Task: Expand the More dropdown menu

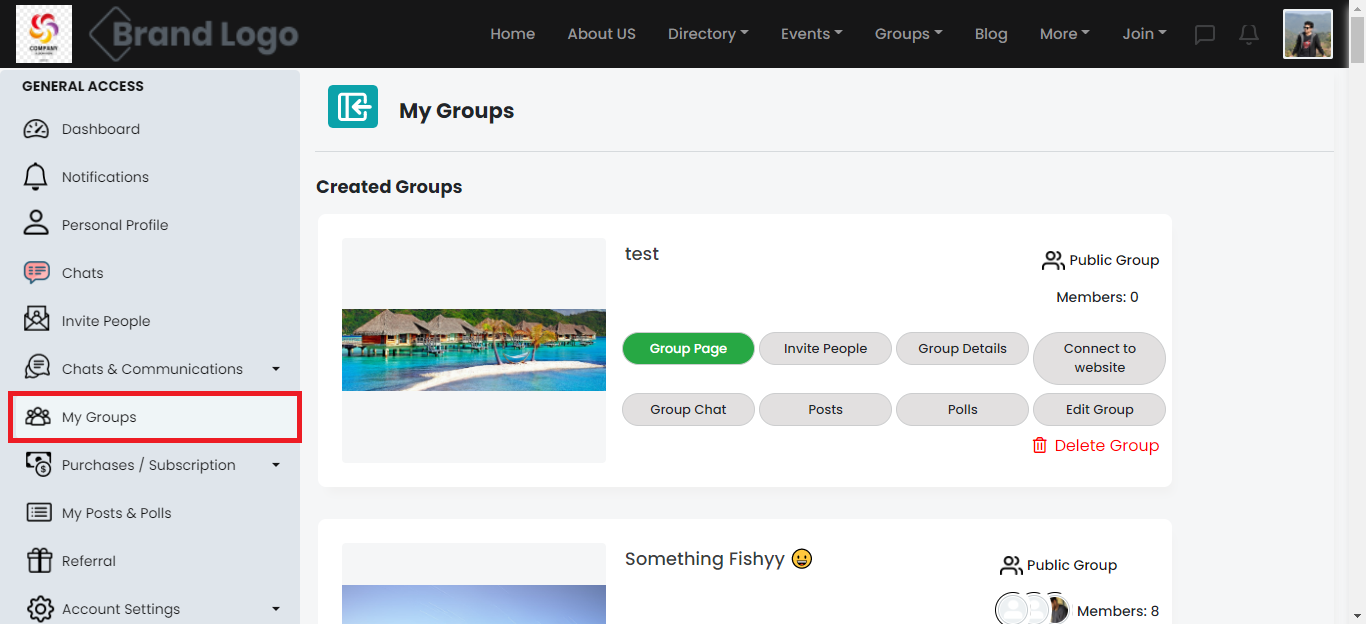Action: click(1064, 34)
